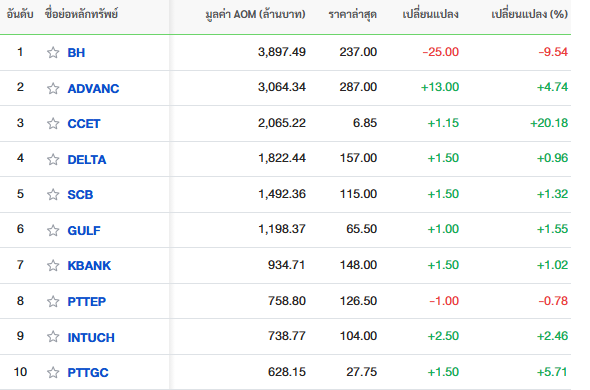Open the CCET stock page

84,124
